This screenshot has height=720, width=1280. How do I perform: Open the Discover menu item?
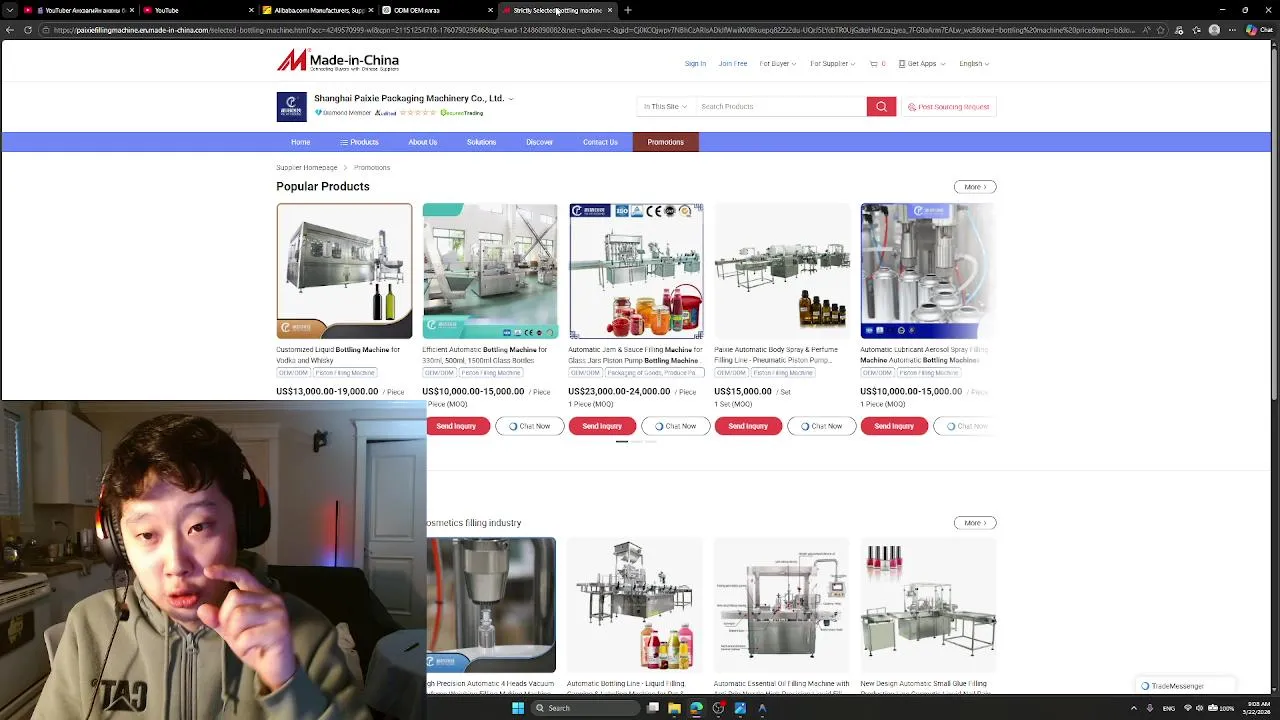539,142
